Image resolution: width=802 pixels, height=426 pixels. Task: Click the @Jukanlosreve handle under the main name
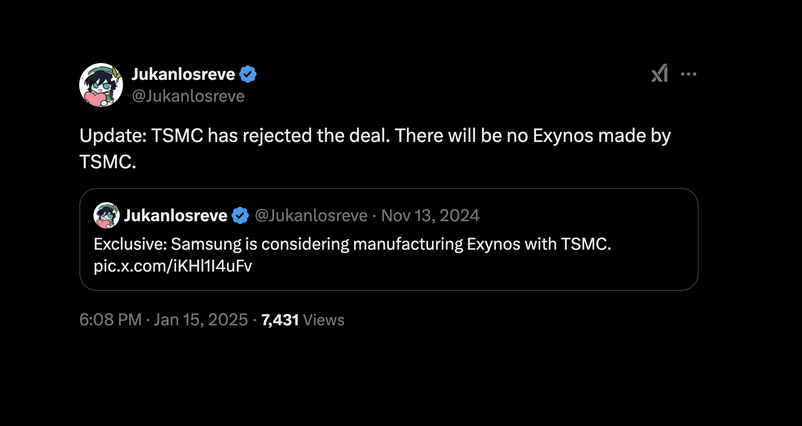[188, 96]
